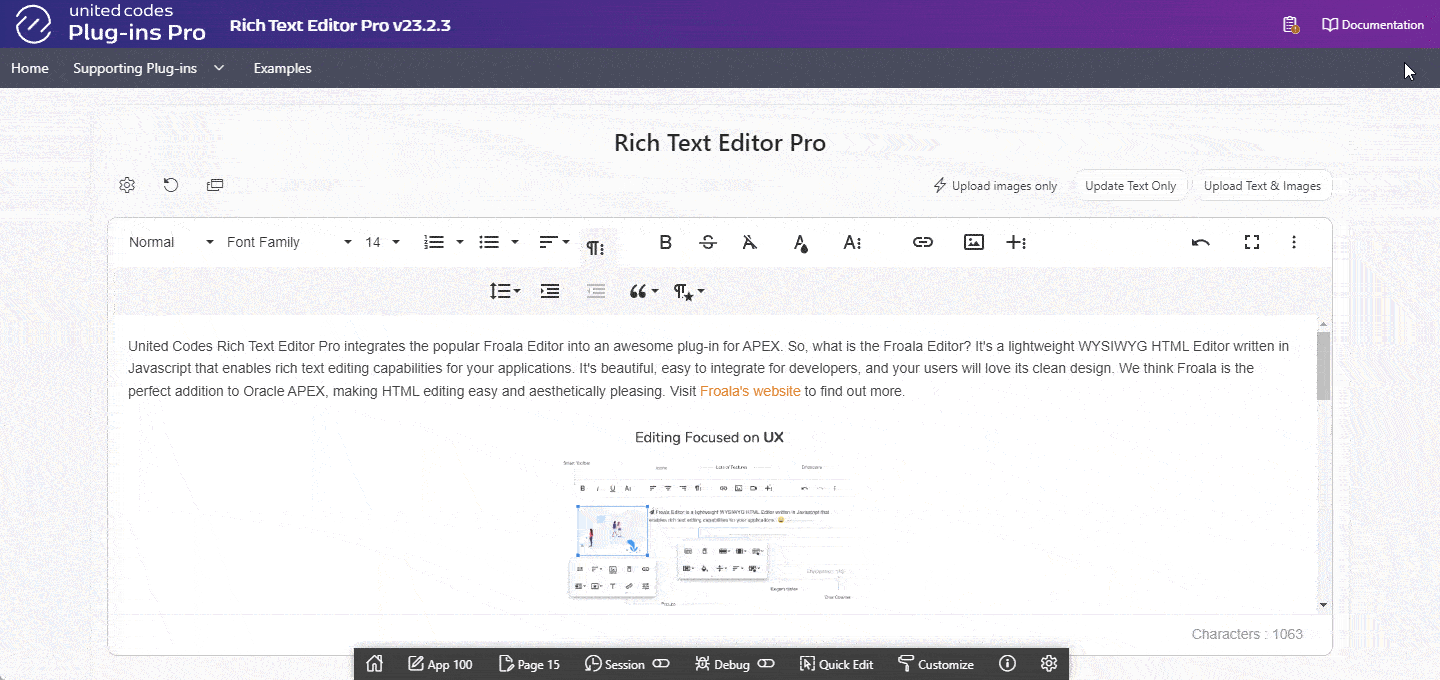Click the editor scrollbar thumb
The width and height of the screenshot is (1440, 680).
(1323, 365)
